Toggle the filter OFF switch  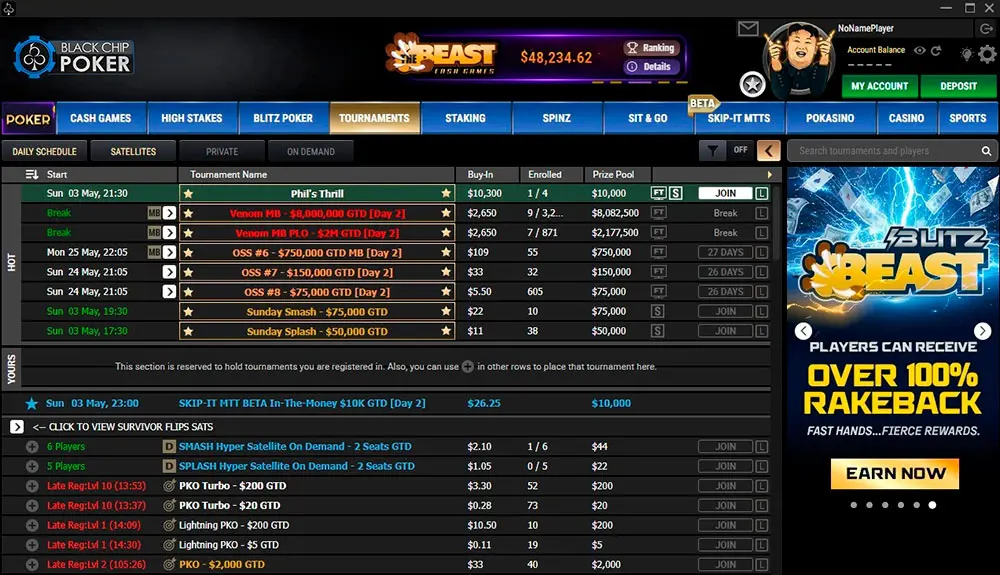740,150
